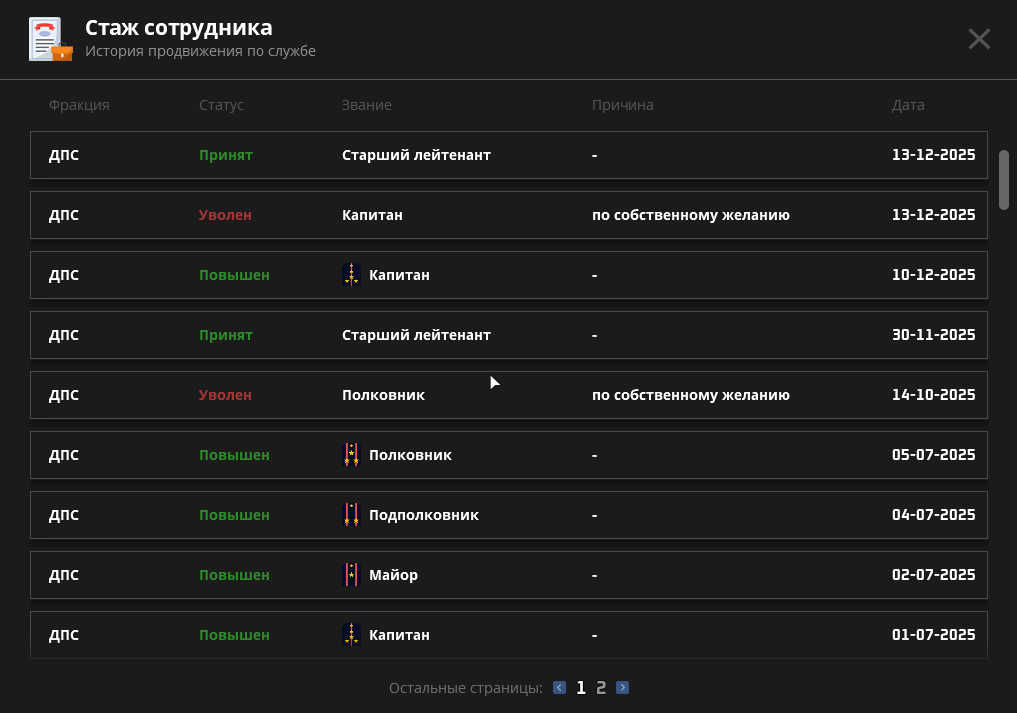Click the Статус column header
Image resolution: width=1017 pixels, height=713 pixels.
pyautogui.click(x=221, y=105)
